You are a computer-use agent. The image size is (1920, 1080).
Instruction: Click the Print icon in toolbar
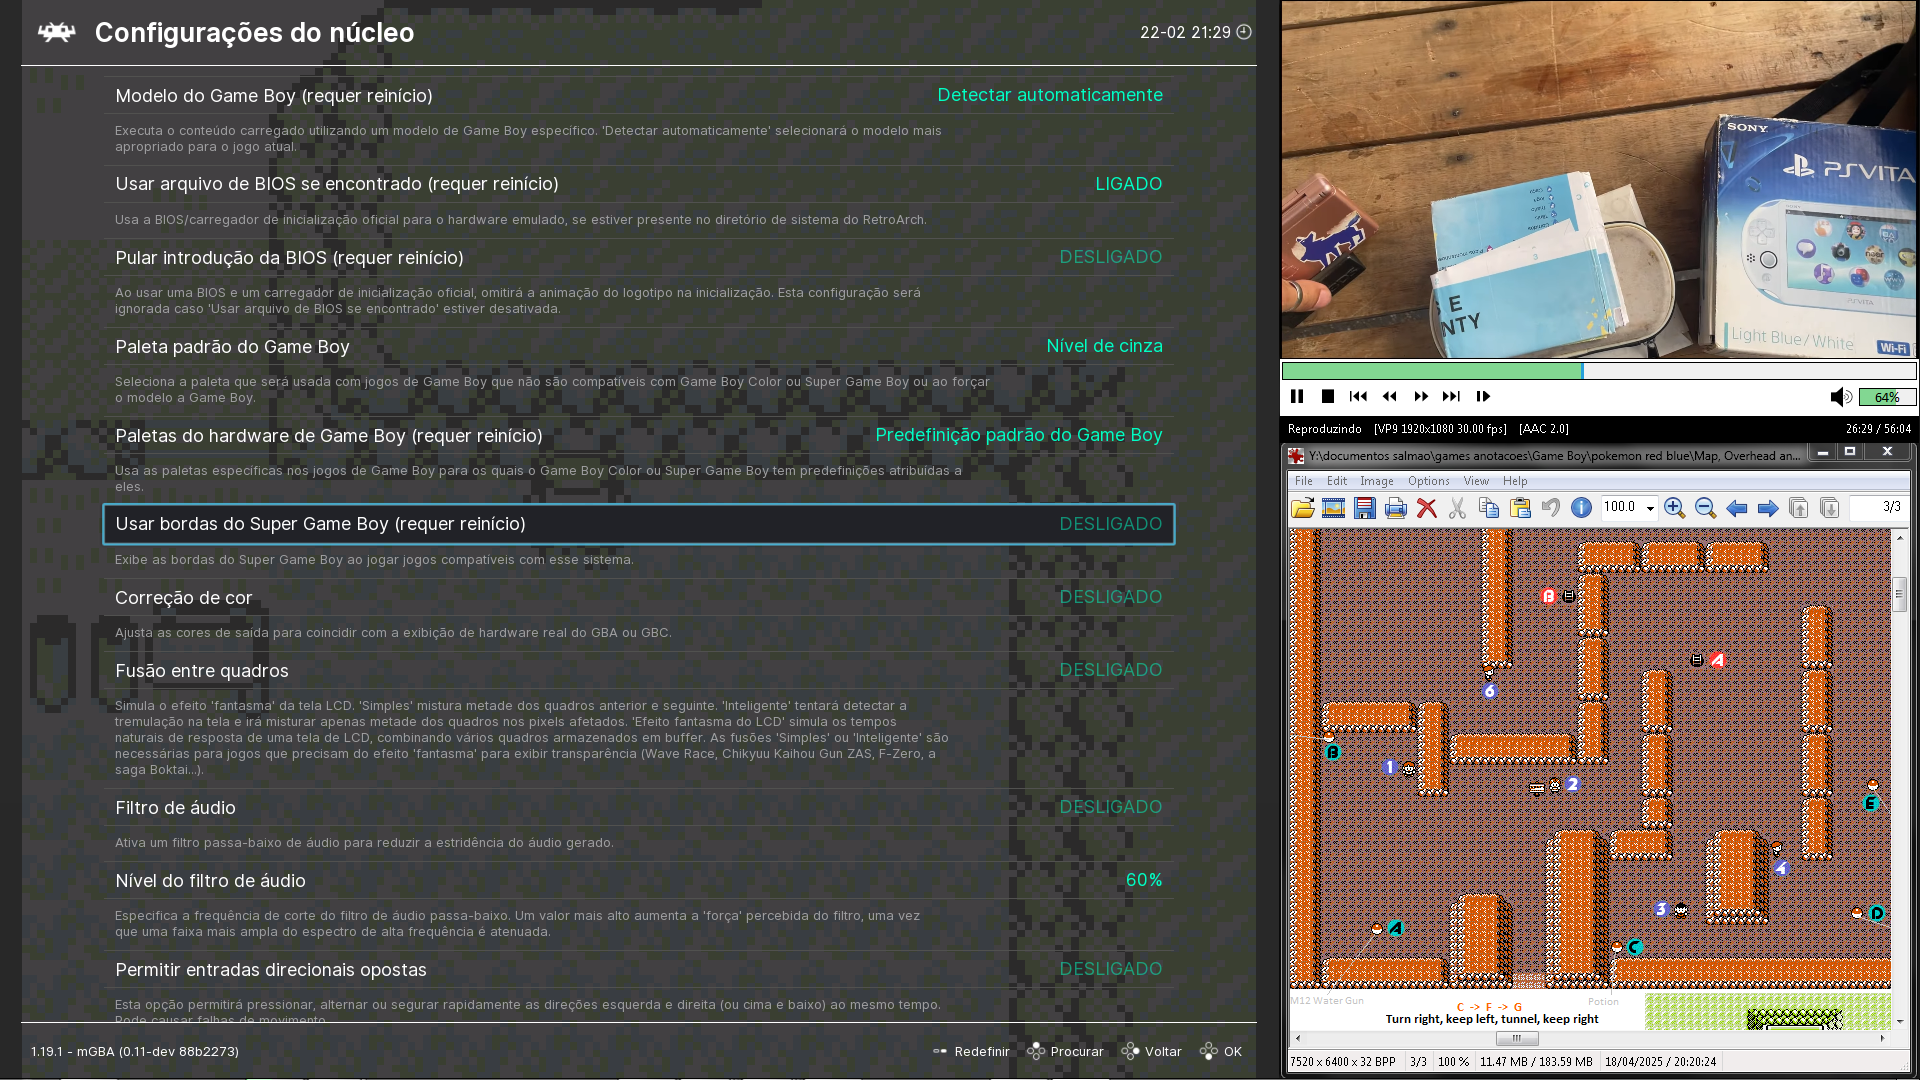1396,508
